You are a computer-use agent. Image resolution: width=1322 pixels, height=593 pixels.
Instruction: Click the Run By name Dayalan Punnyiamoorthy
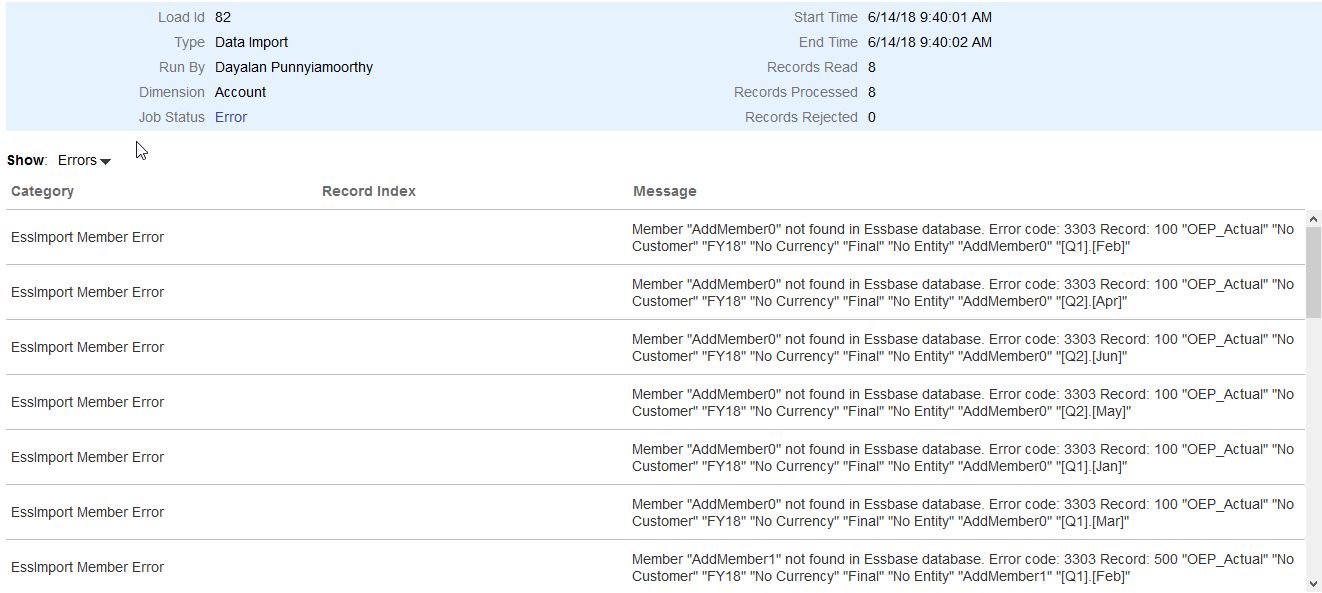tap(295, 67)
